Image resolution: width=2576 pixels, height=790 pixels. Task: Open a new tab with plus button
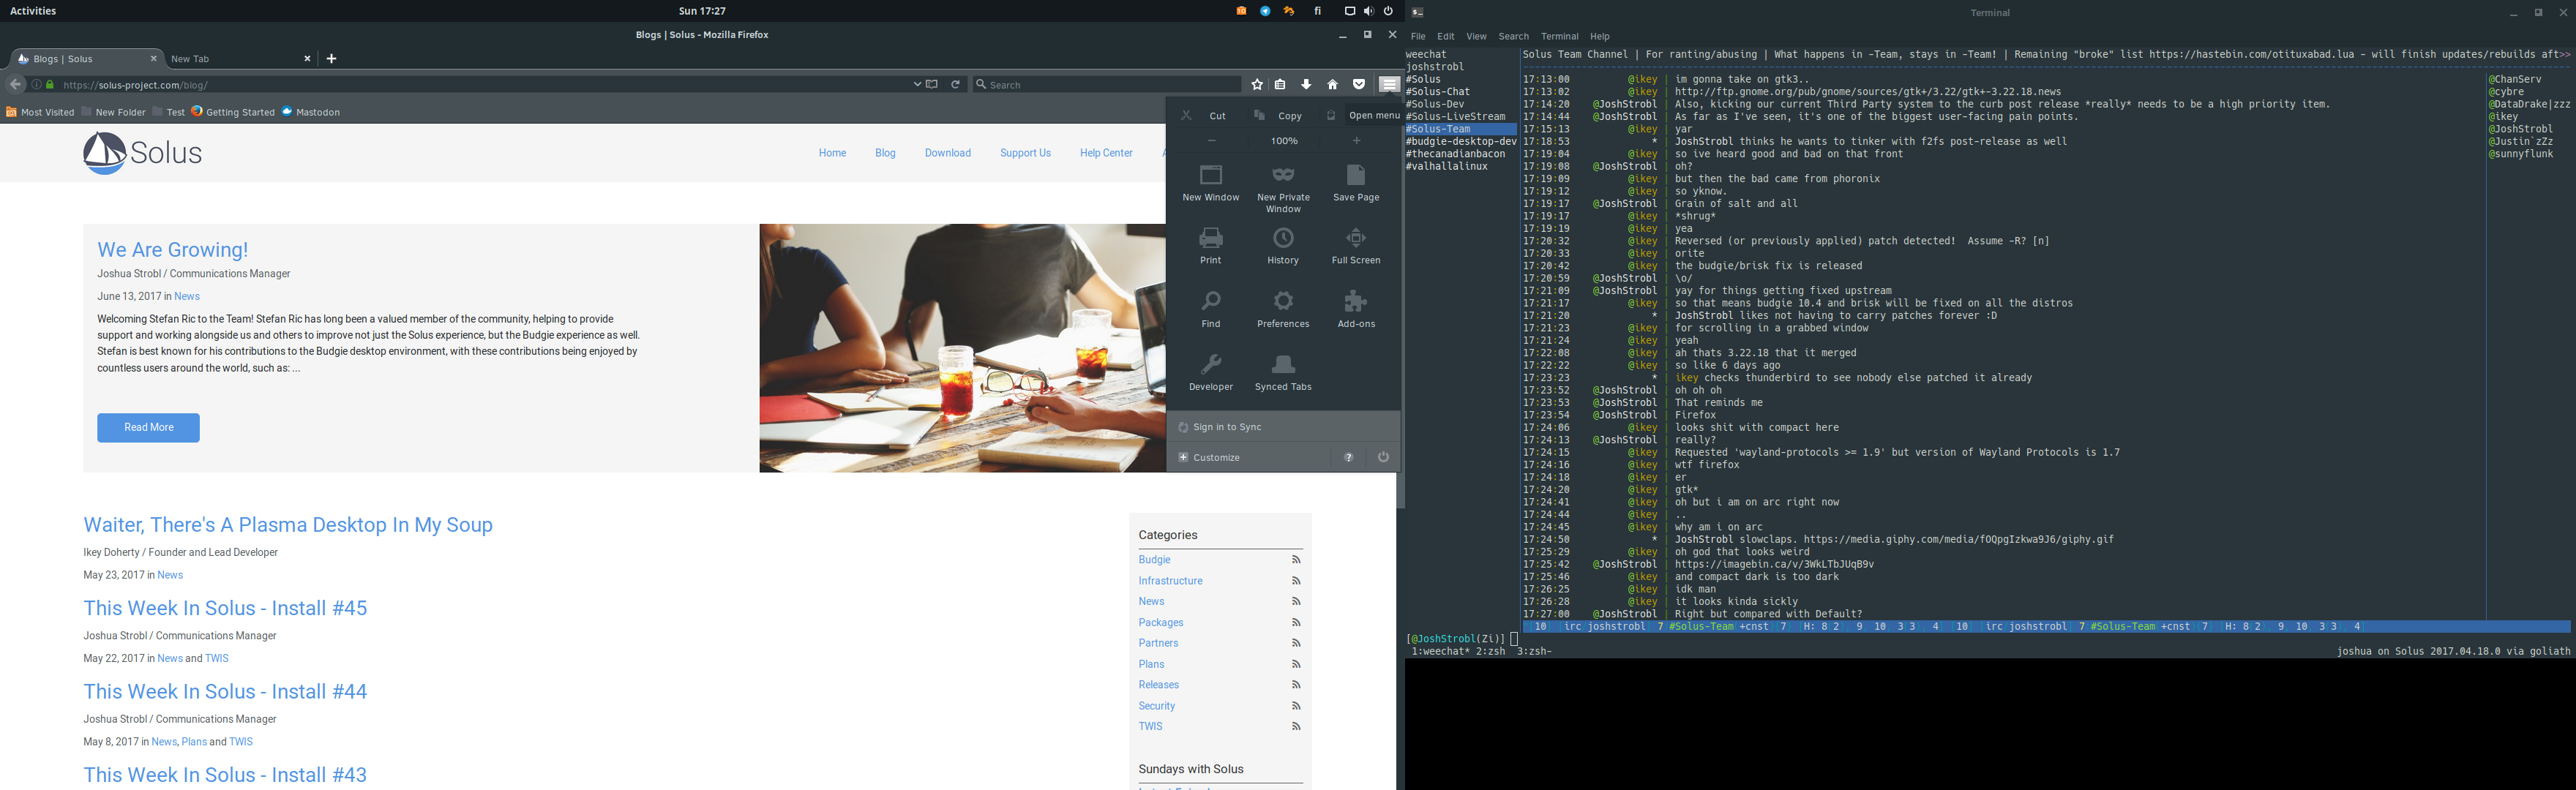pyautogui.click(x=331, y=59)
